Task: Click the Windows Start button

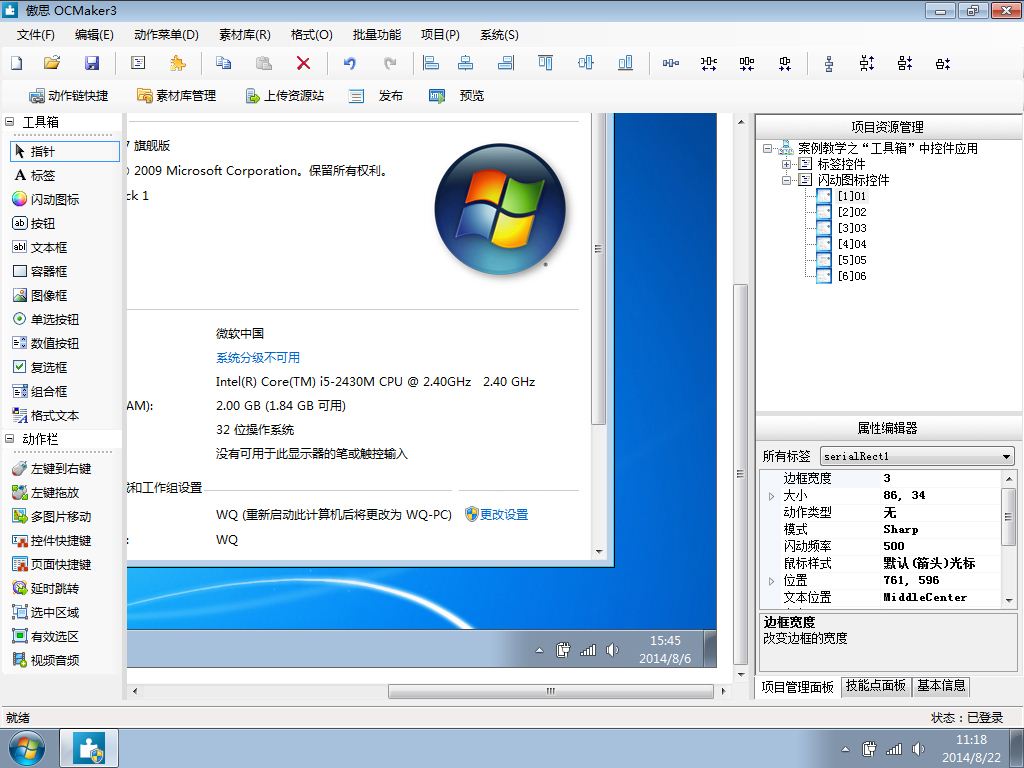Action: [27, 749]
